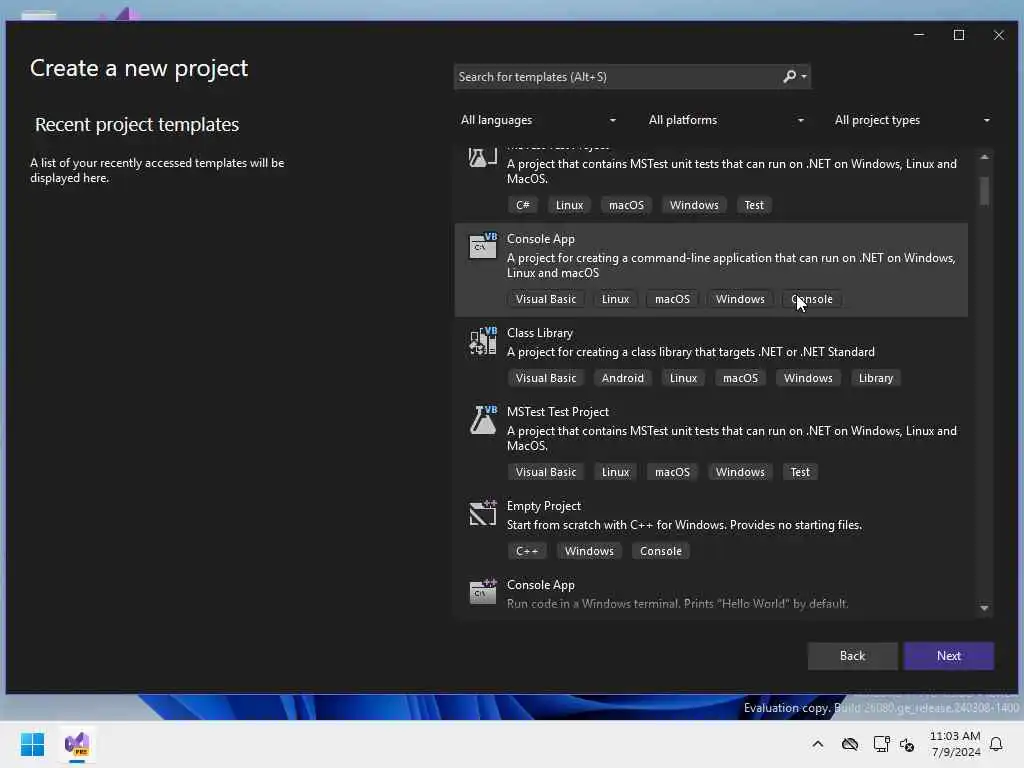This screenshot has height=768, width=1024.
Task: Expand the search options arrow next to the magnifier
Action: pos(804,77)
